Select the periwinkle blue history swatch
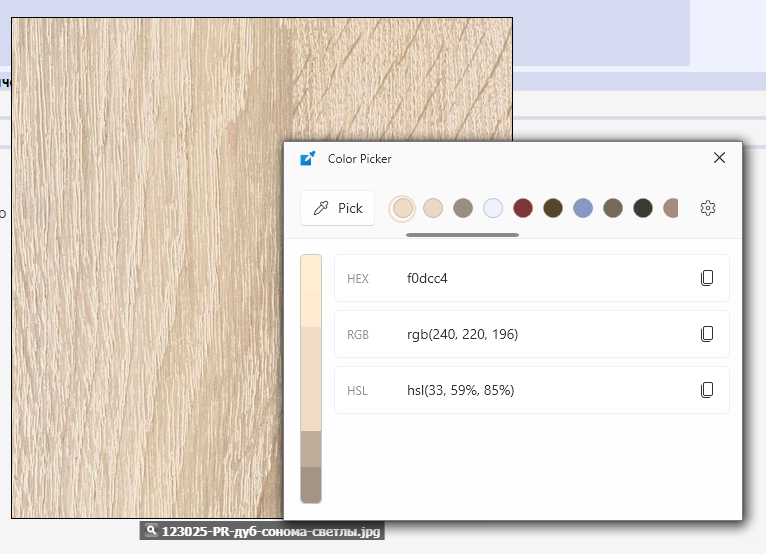The height and width of the screenshot is (554, 766). (x=583, y=208)
